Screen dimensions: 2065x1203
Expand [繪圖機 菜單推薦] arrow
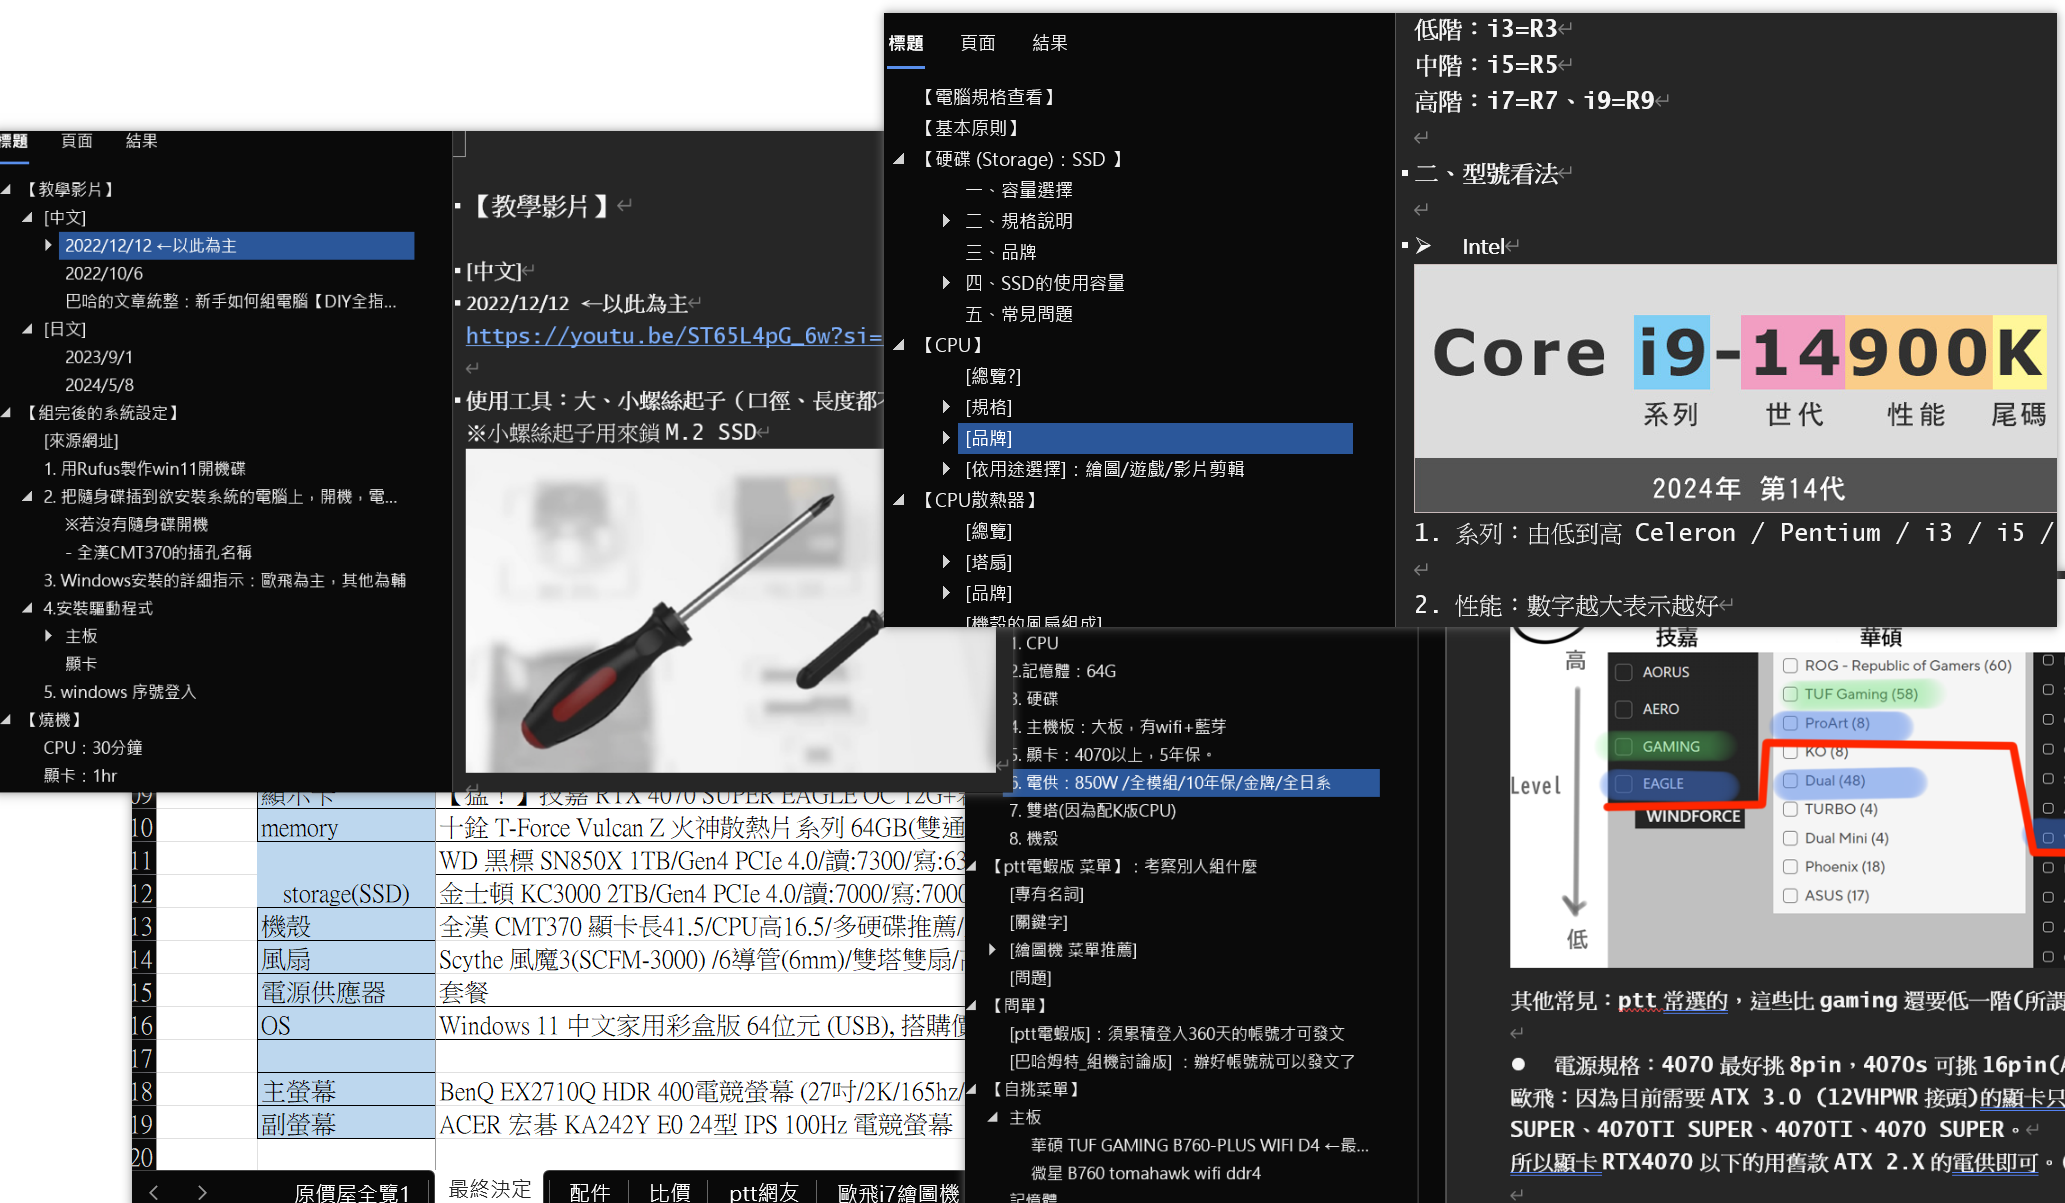coord(992,949)
